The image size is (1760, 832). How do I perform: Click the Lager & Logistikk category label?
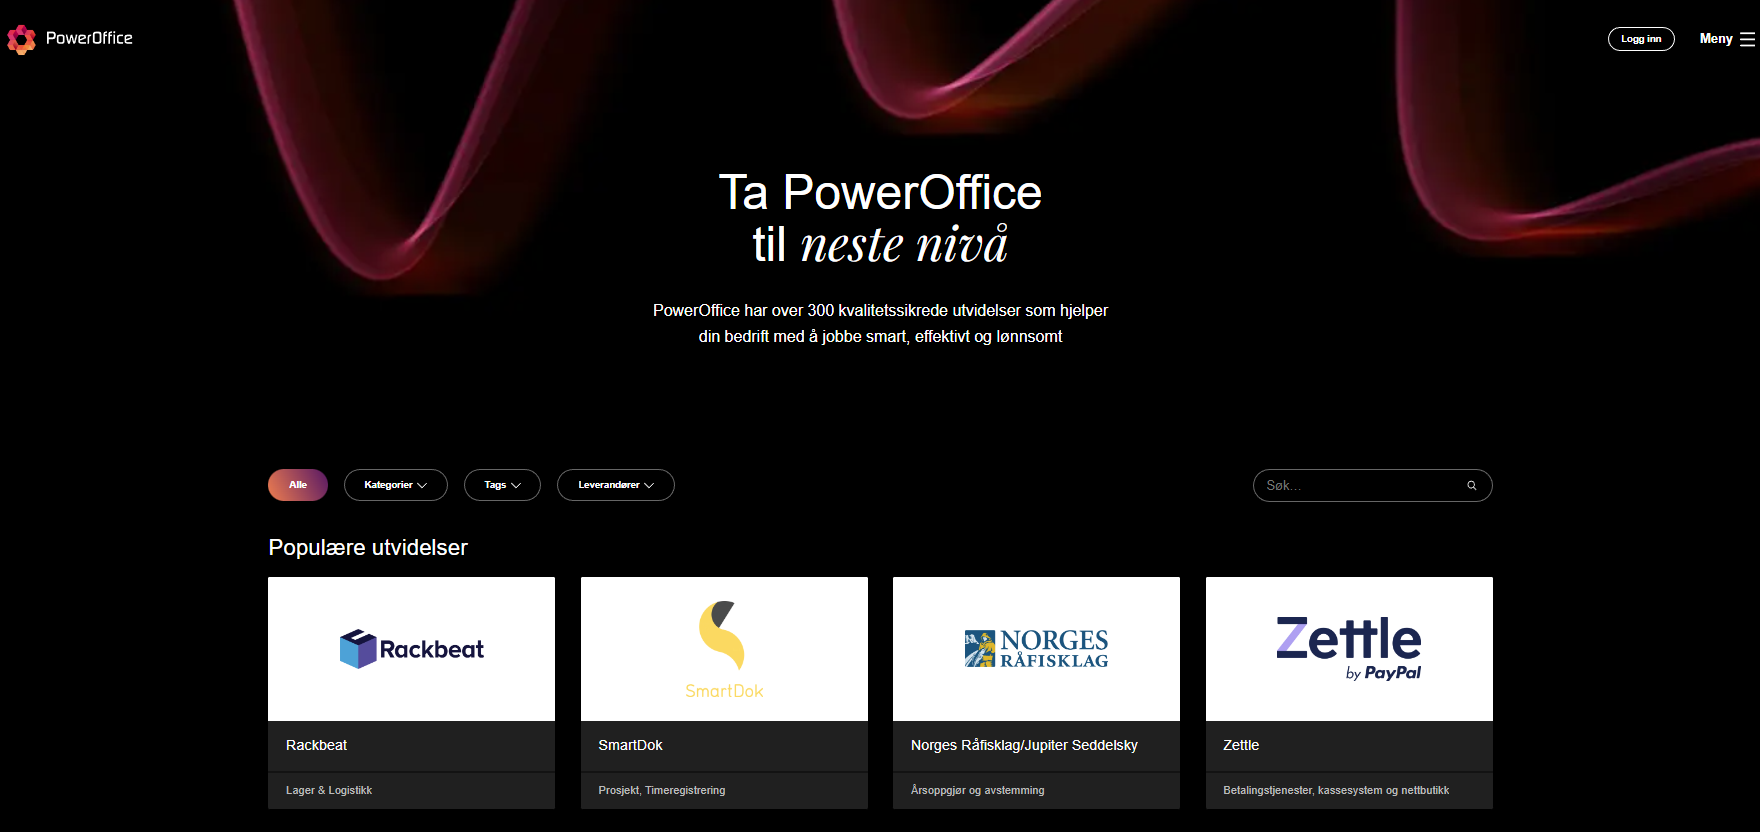329,790
